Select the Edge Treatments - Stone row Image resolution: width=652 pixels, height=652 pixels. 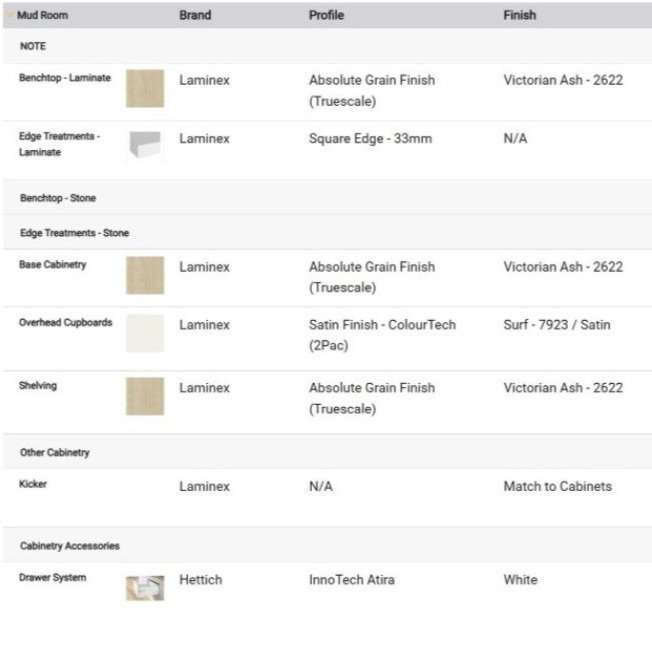coord(327,232)
